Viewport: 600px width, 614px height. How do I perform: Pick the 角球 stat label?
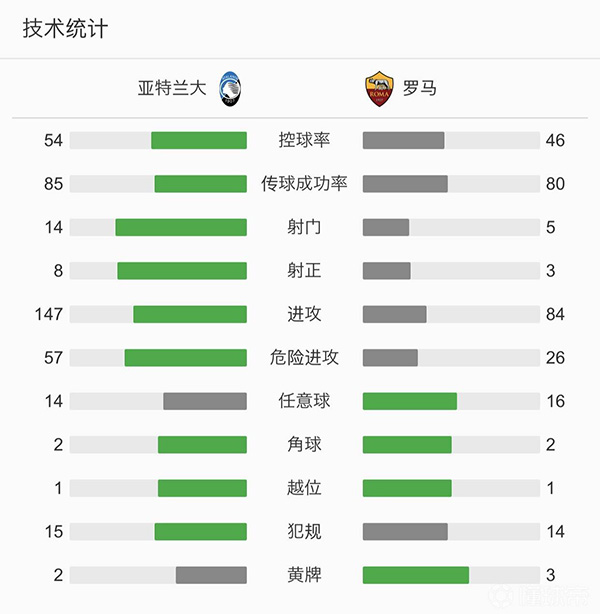[304, 444]
